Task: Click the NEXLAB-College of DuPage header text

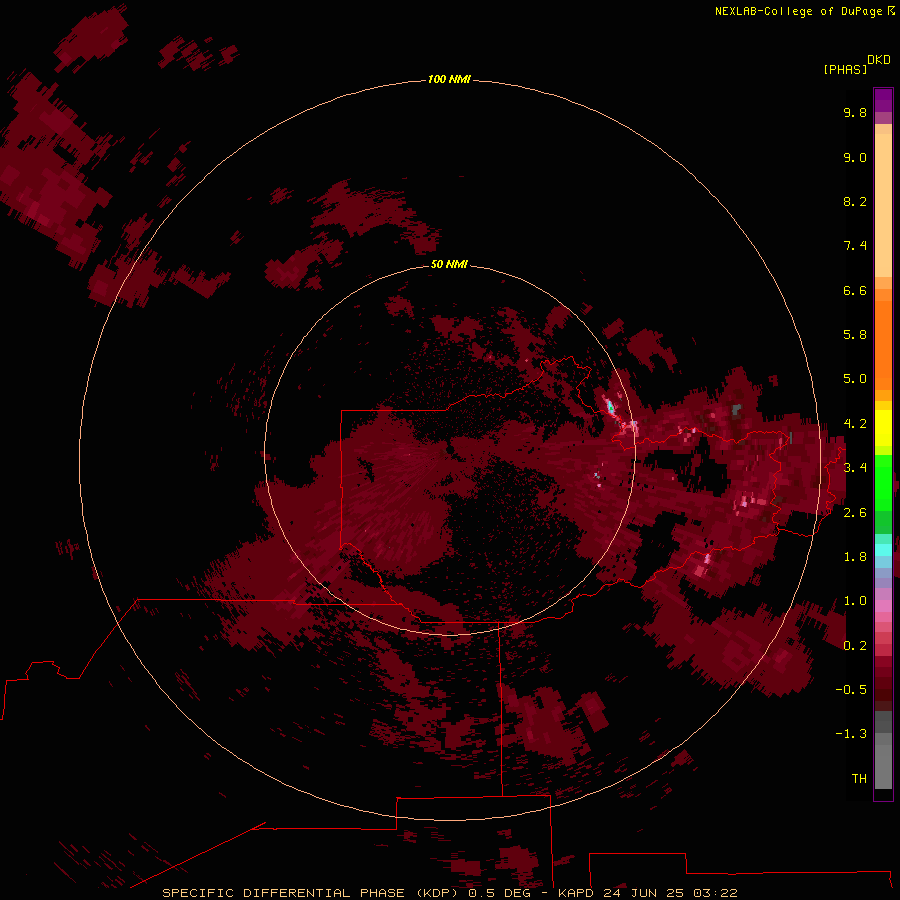Action: 805,11
